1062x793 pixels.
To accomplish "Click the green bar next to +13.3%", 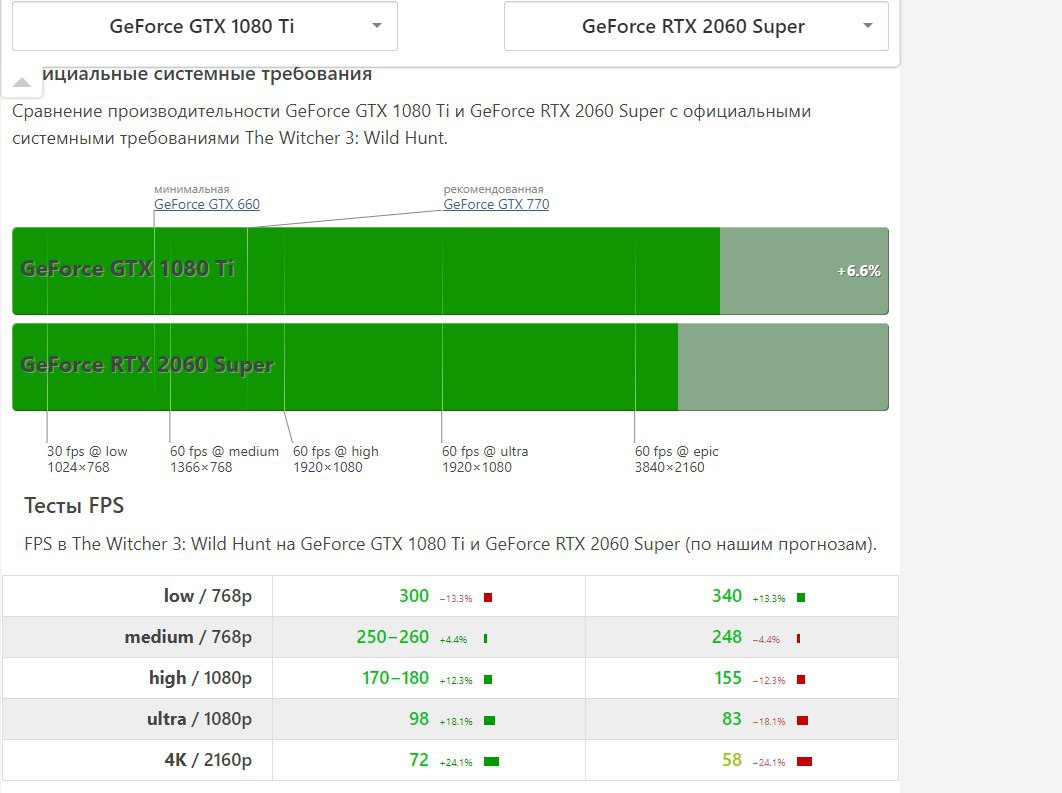I will tap(801, 598).
